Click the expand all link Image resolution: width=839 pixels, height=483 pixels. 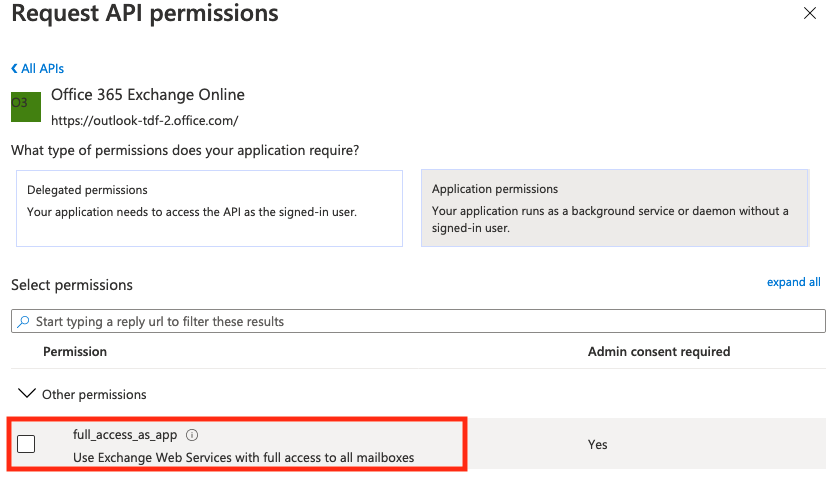[793, 282]
